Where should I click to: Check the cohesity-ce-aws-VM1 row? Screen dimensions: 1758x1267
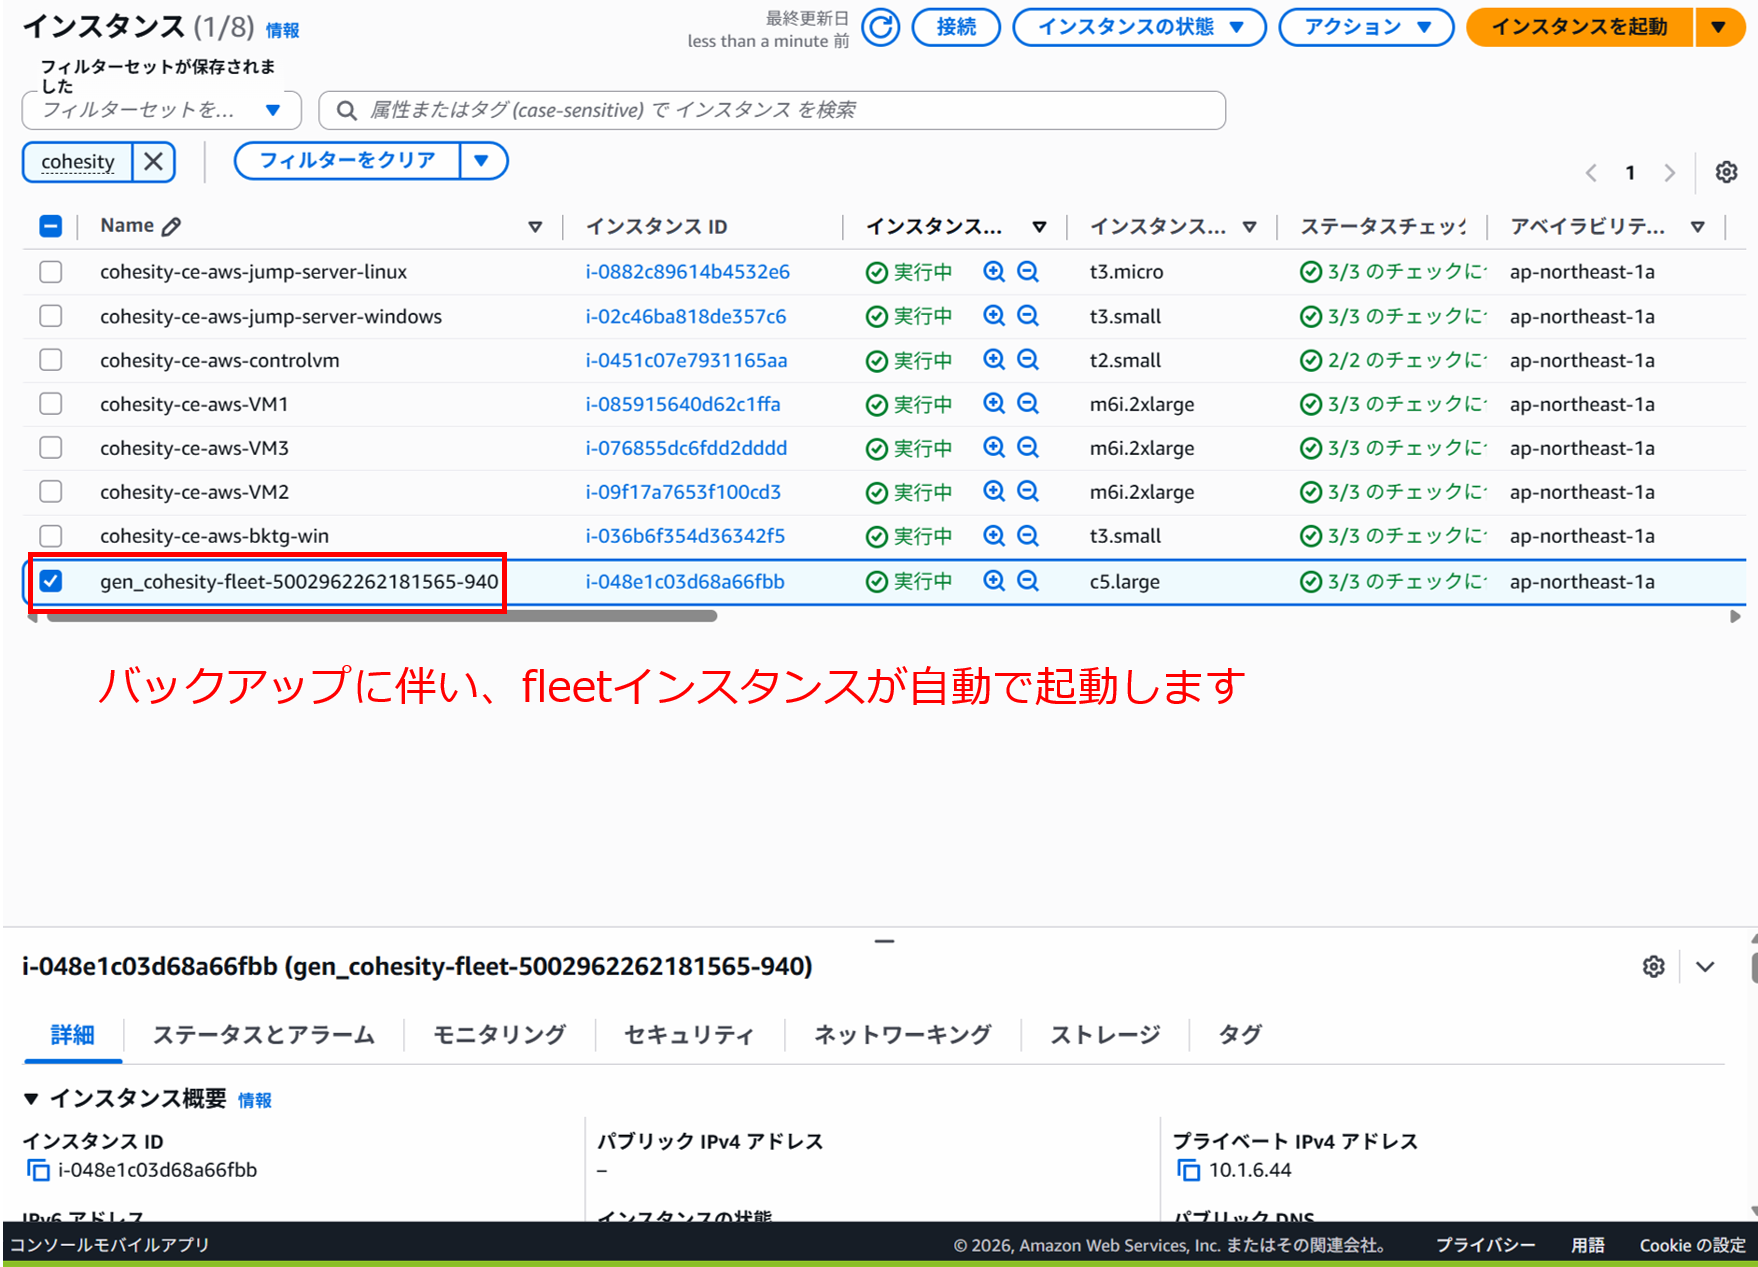tap(51, 404)
